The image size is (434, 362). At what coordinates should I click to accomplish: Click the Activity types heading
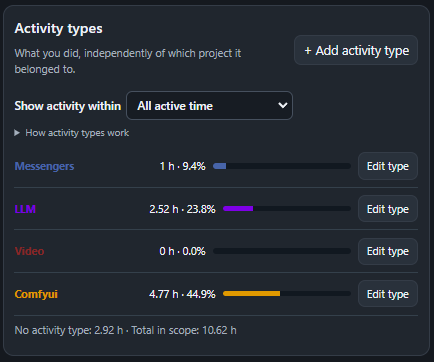pos(59,28)
